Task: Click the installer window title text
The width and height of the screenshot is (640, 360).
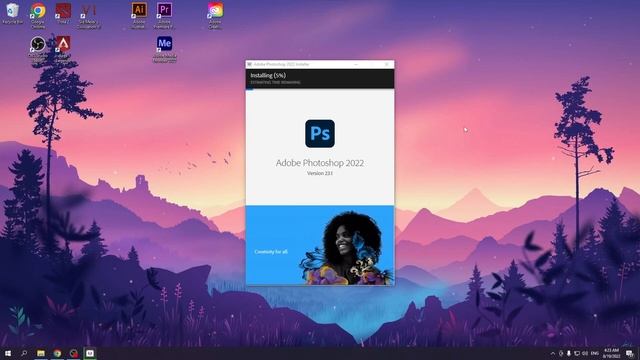Action: [282, 64]
